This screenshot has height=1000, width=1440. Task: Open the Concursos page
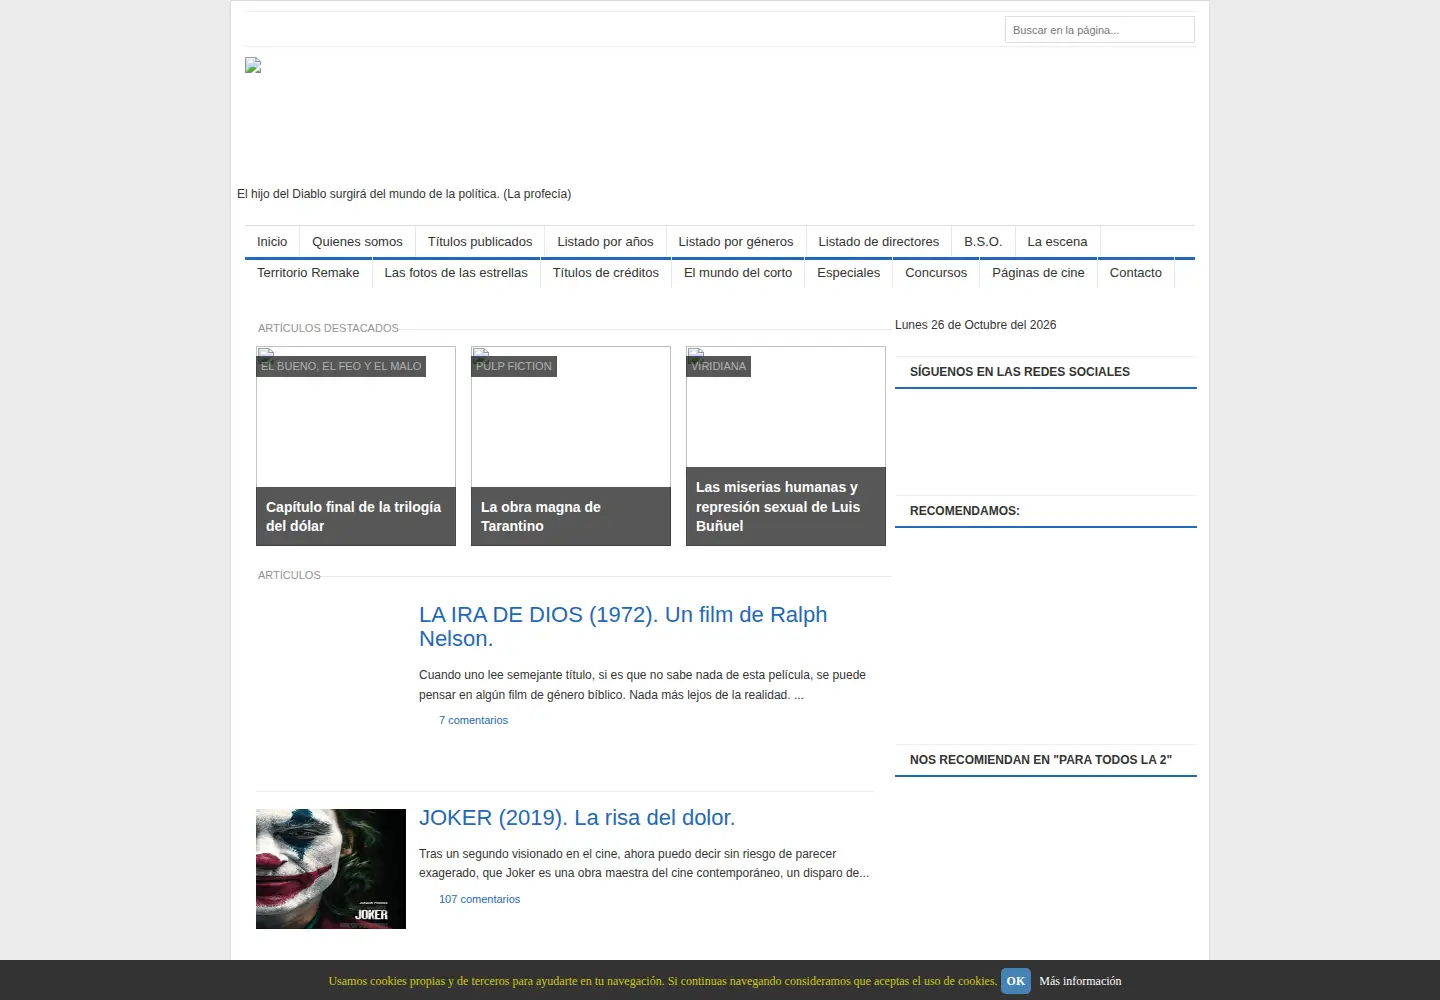[936, 273]
